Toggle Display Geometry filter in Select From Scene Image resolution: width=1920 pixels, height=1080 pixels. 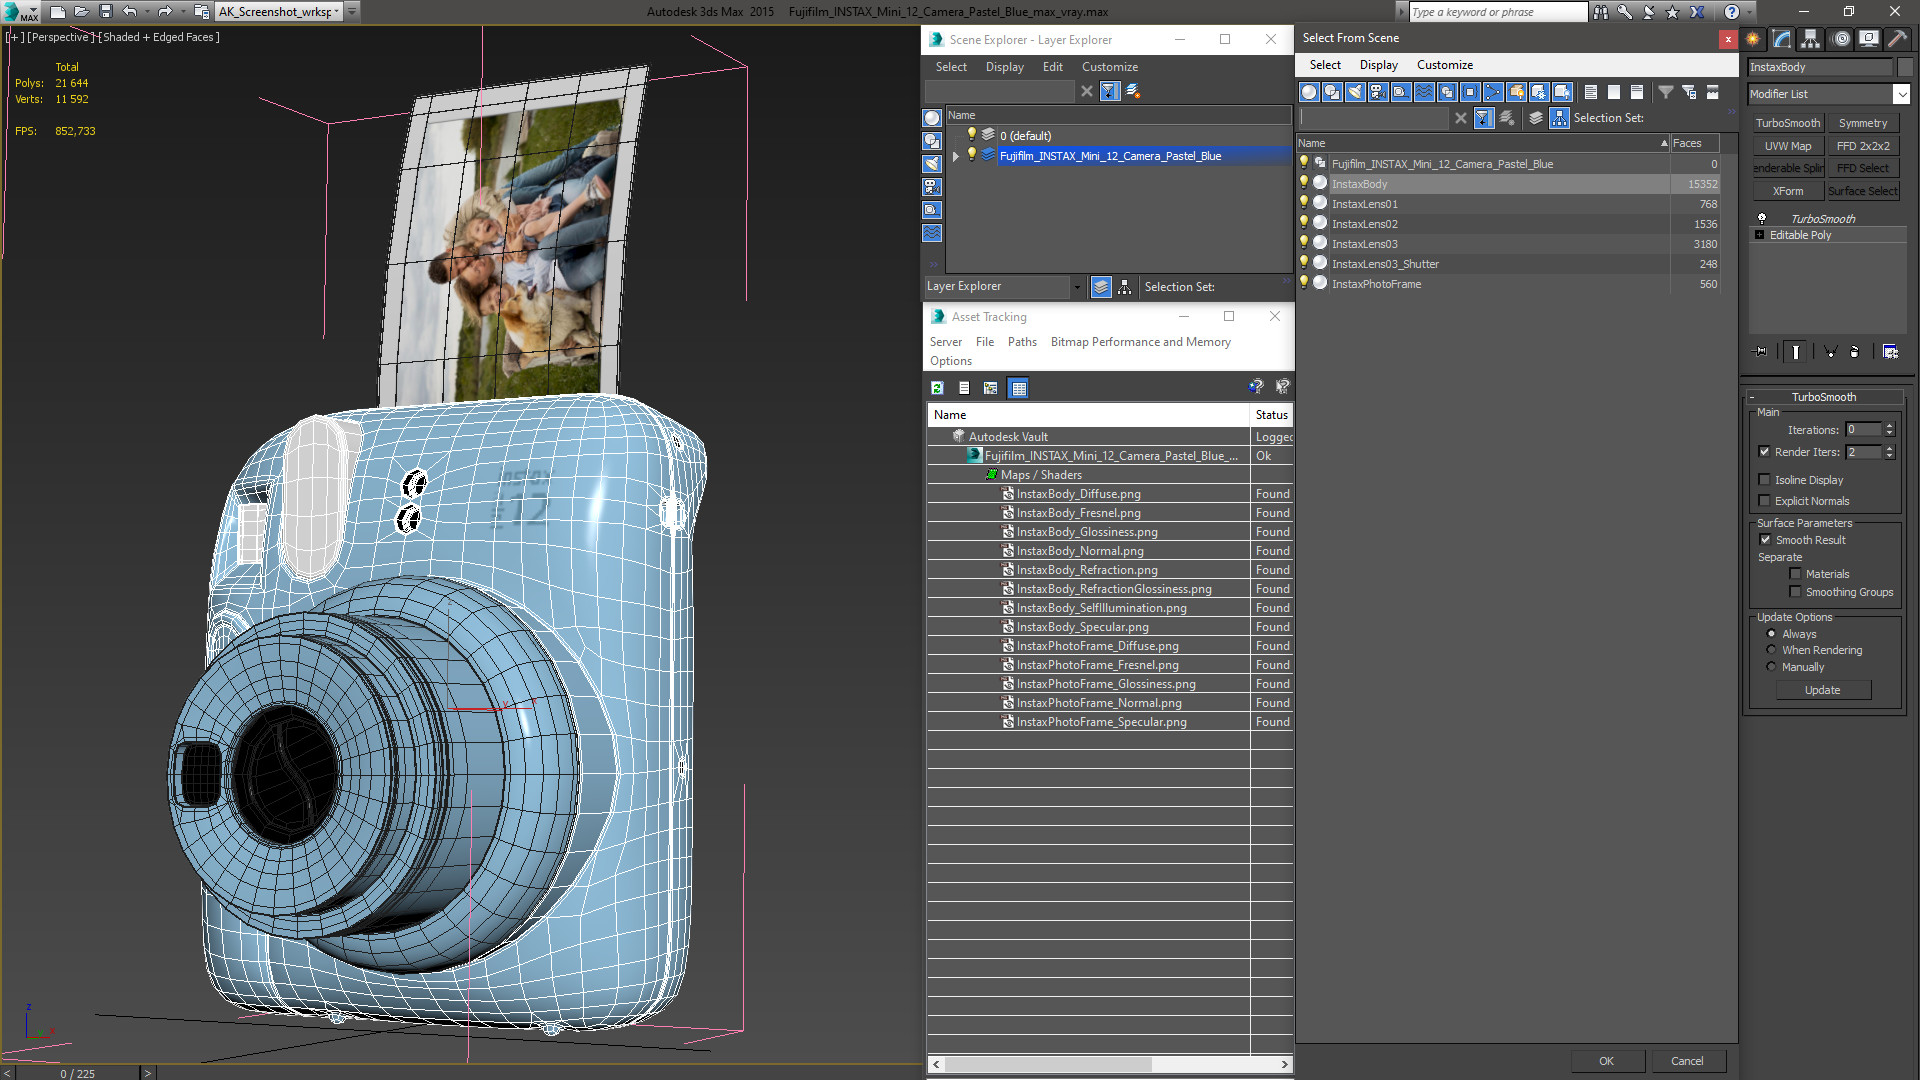click(x=1309, y=92)
